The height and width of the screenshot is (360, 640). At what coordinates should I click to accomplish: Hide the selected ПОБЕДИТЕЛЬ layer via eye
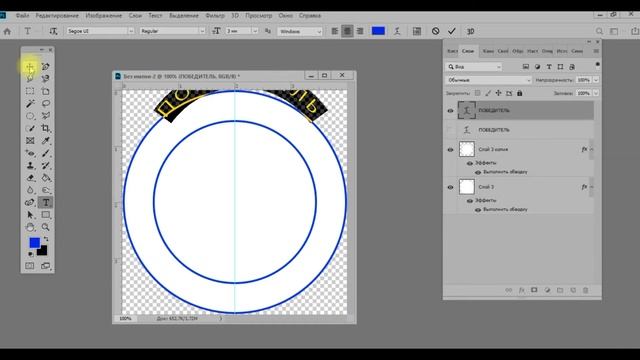click(451, 111)
